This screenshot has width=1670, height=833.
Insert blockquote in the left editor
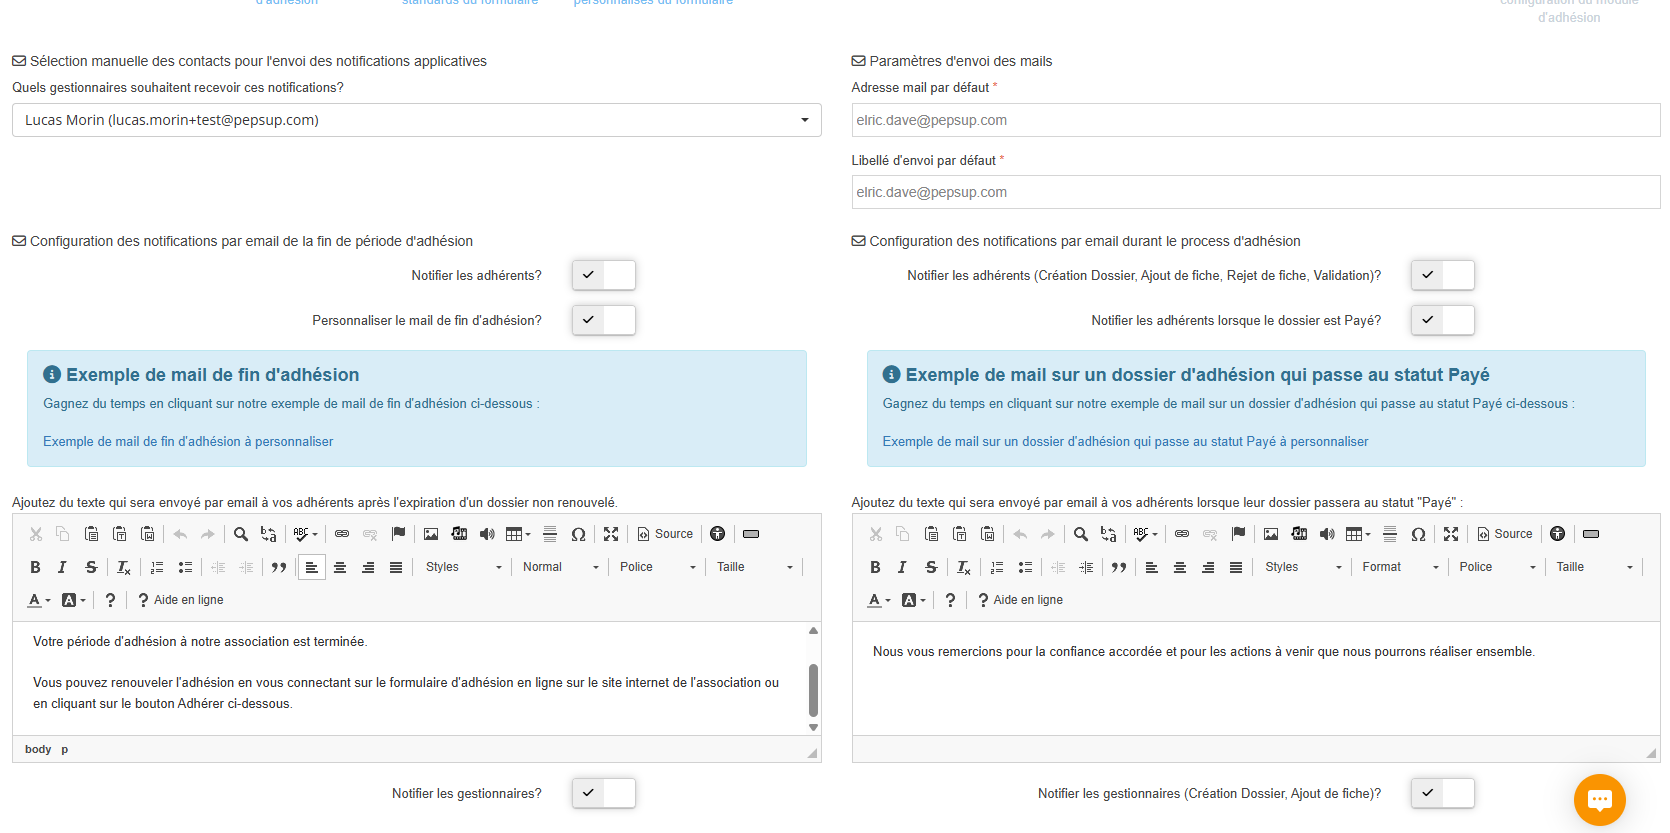point(279,567)
